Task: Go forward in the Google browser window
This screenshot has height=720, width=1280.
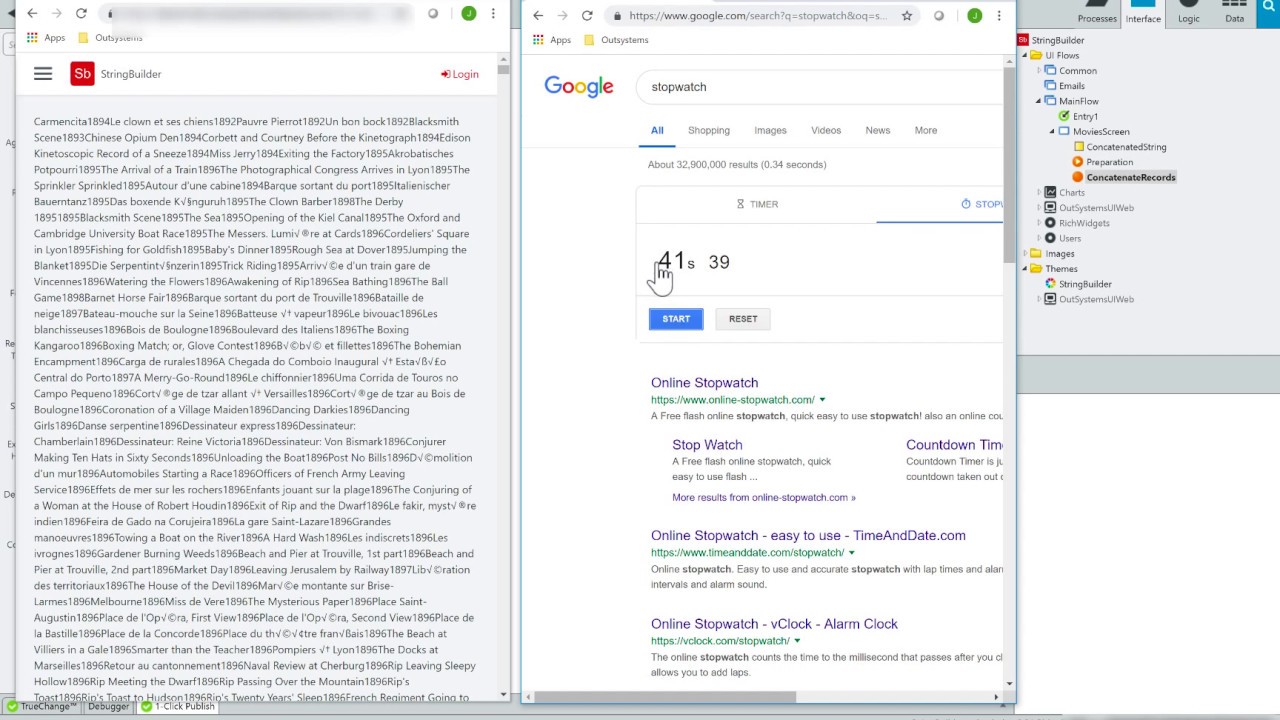Action: 562,16
